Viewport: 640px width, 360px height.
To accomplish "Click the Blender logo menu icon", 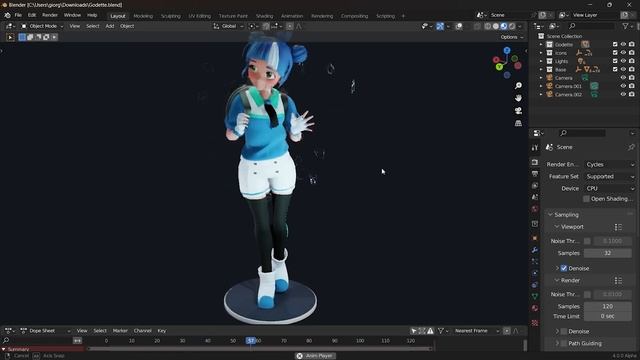I will pyautogui.click(x=7, y=15).
